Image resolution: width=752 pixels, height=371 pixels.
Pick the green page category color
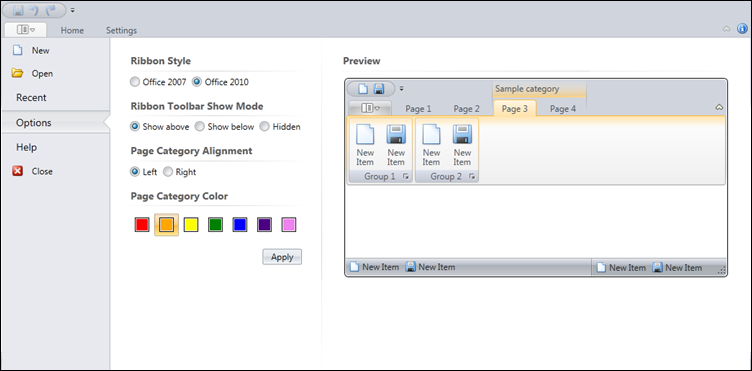[215, 225]
